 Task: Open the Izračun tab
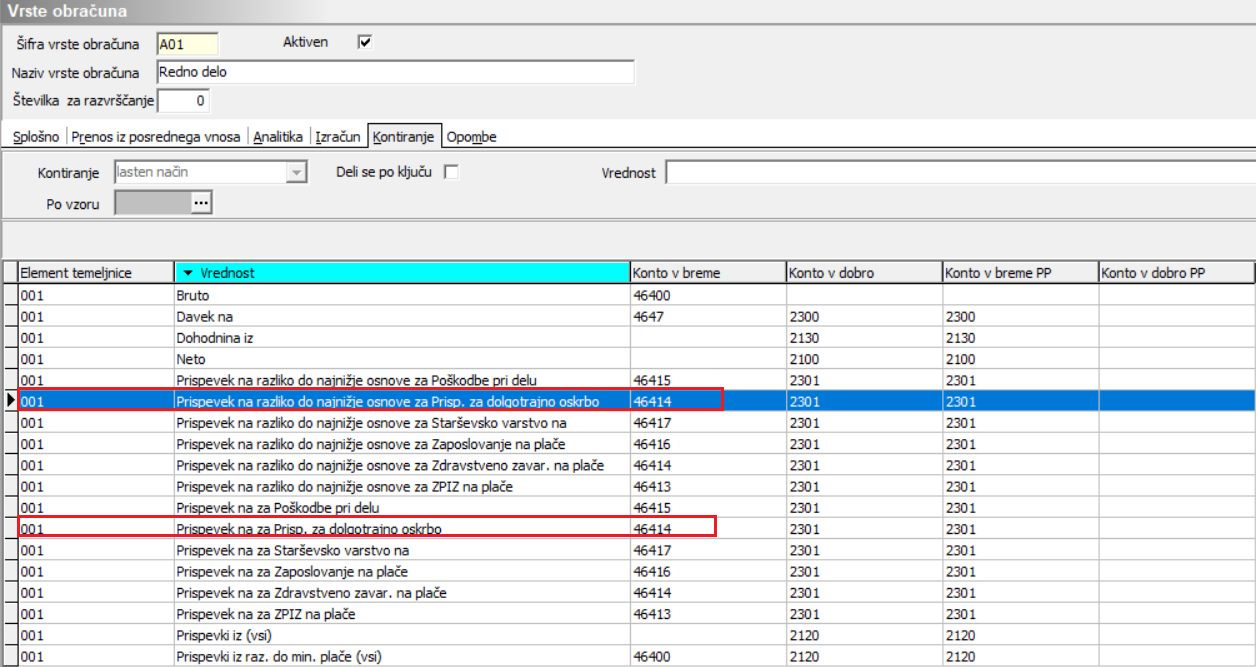(x=337, y=137)
